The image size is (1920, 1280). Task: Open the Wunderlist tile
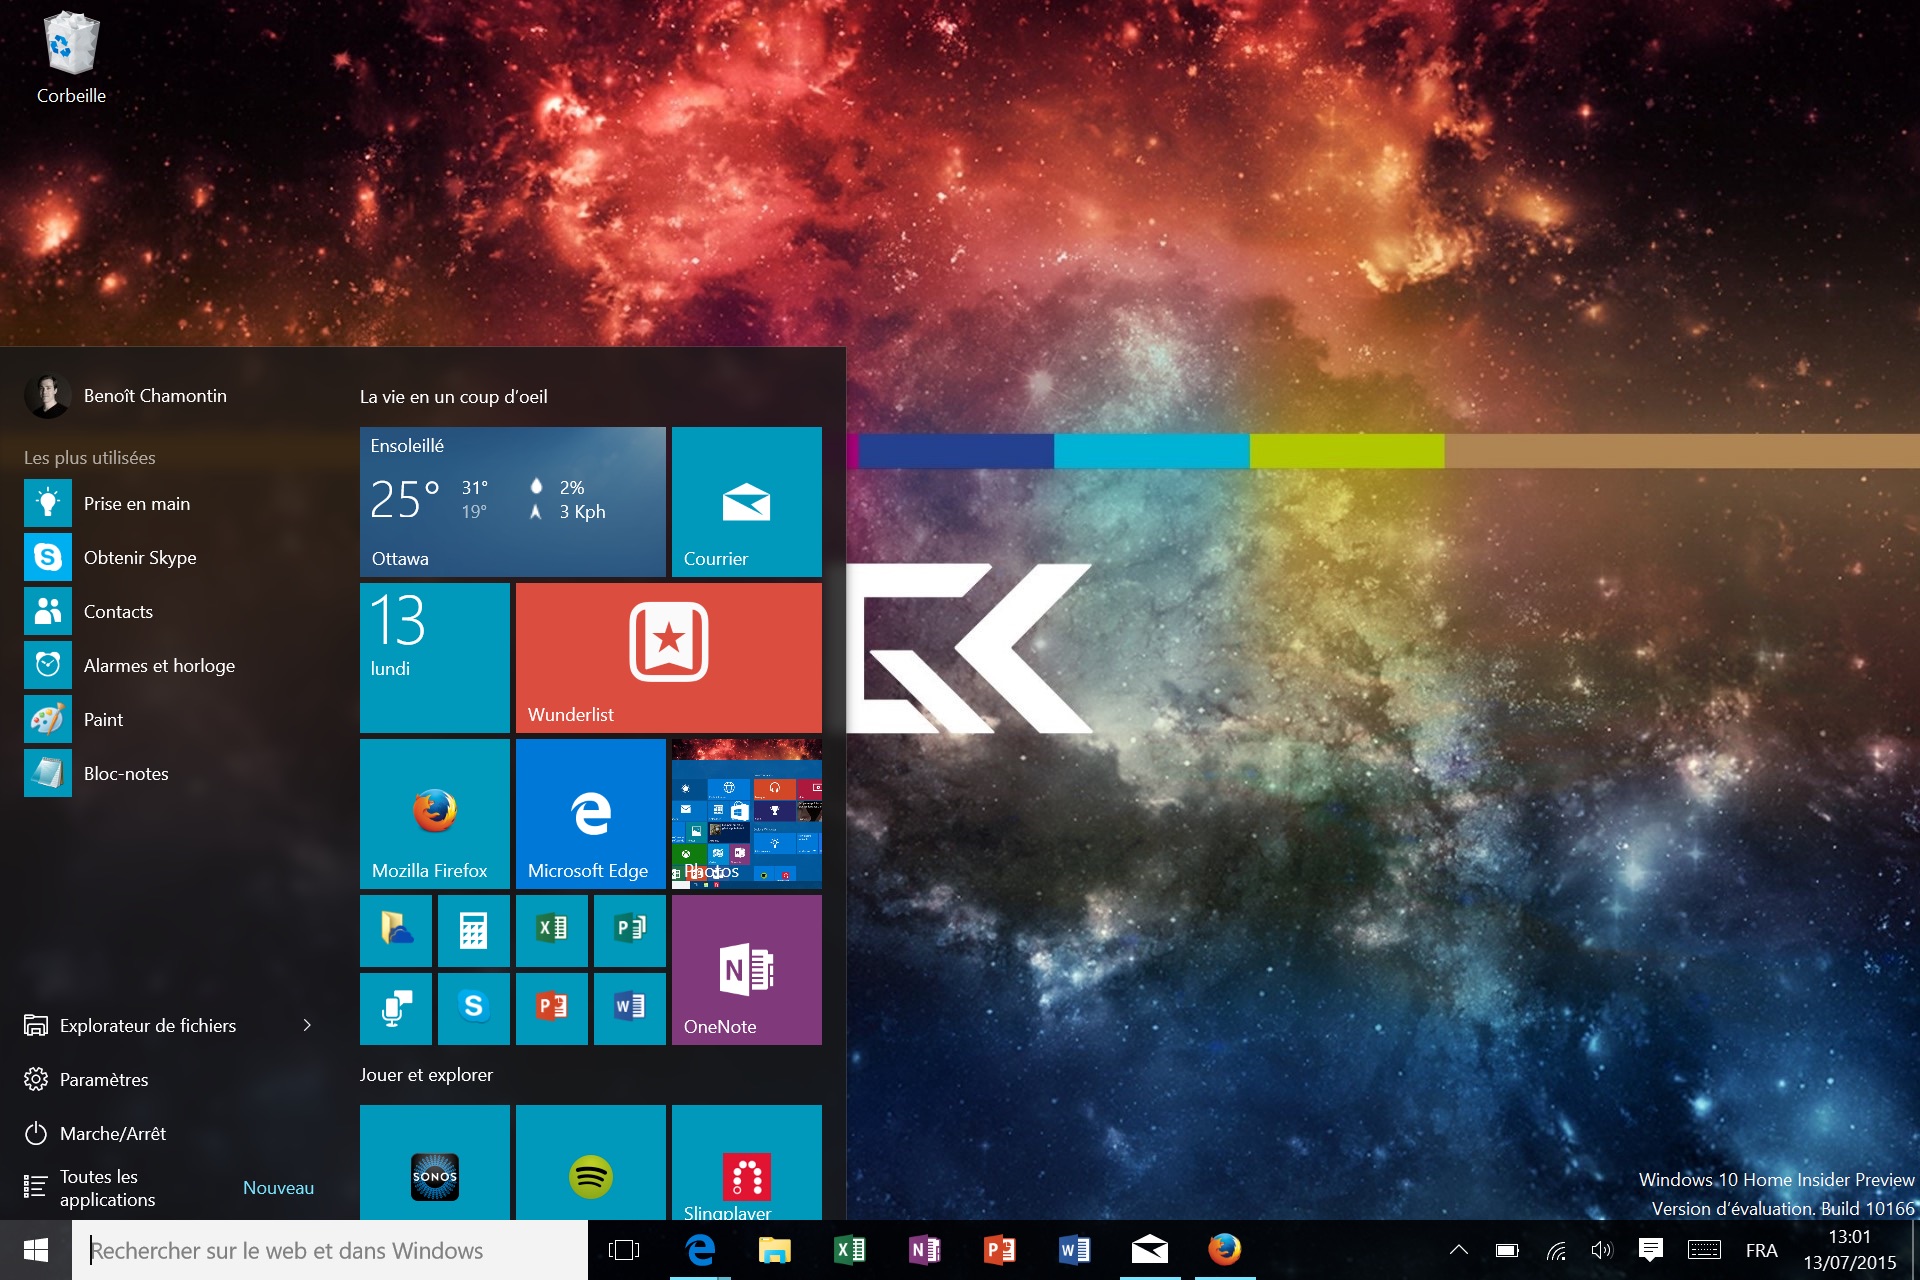click(x=668, y=657)
